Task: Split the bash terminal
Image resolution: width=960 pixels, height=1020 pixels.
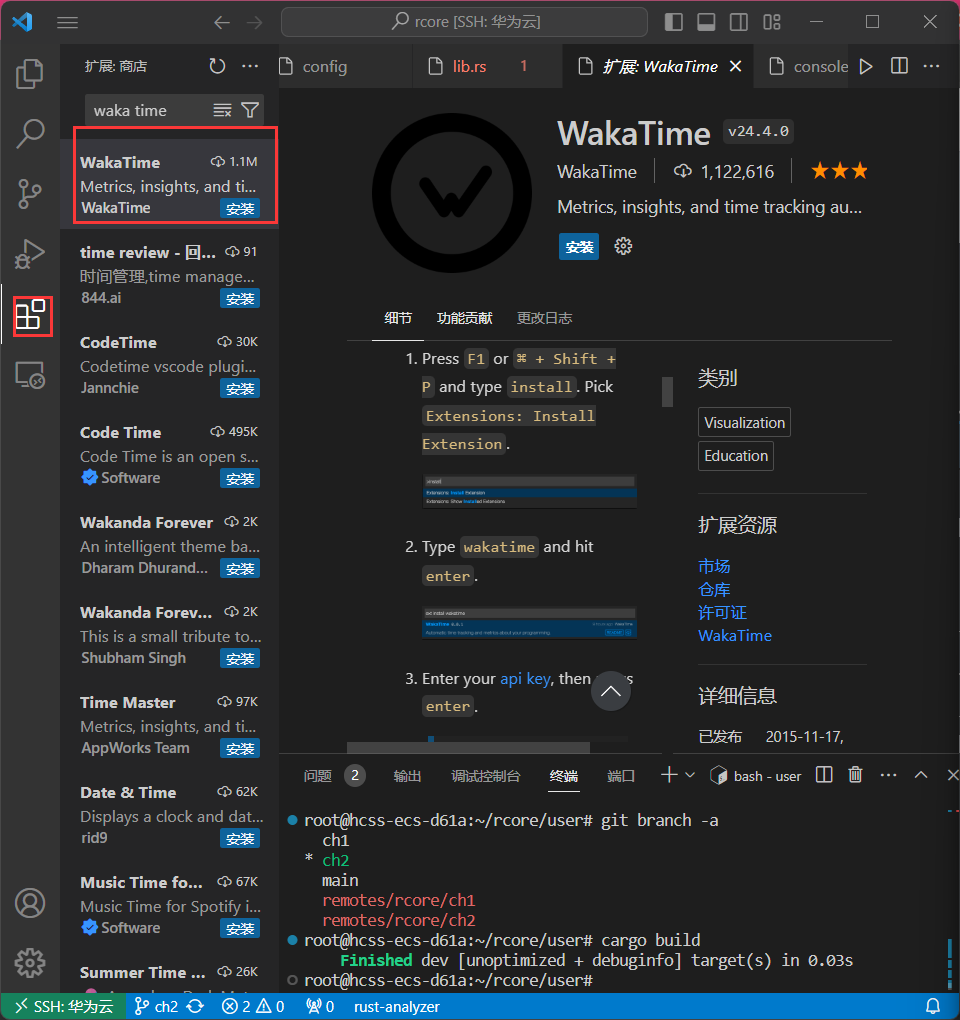Action: [823, 774]
